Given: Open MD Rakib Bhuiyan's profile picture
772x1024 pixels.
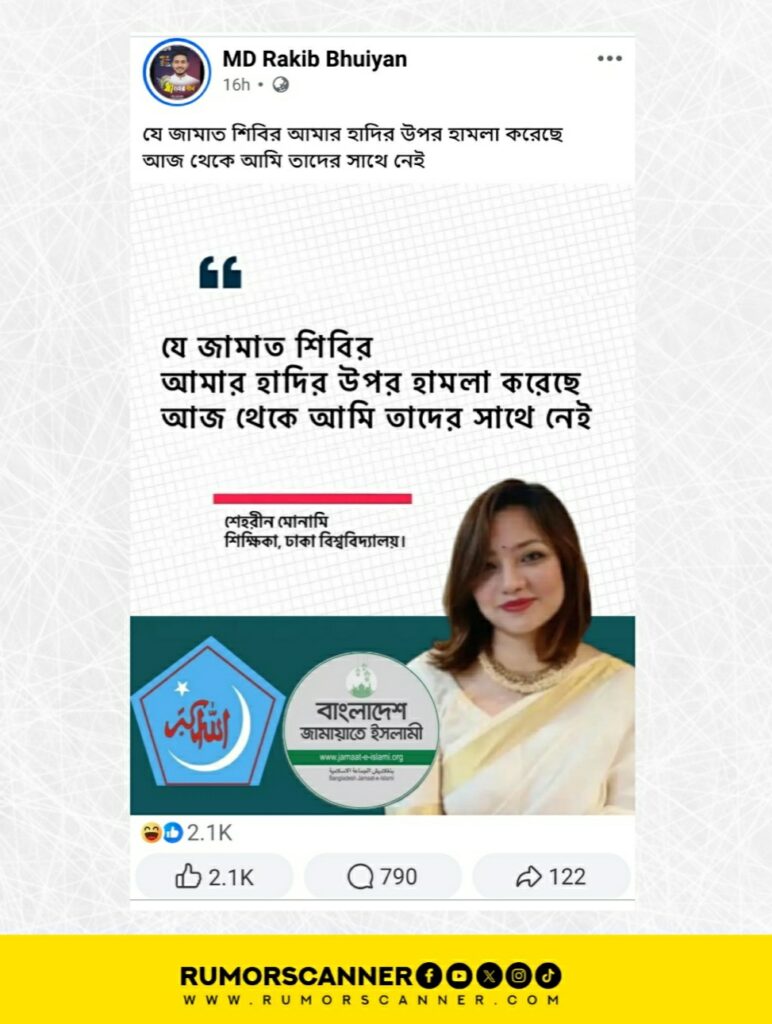Looking at the screenshot, I should coord(176,72).
